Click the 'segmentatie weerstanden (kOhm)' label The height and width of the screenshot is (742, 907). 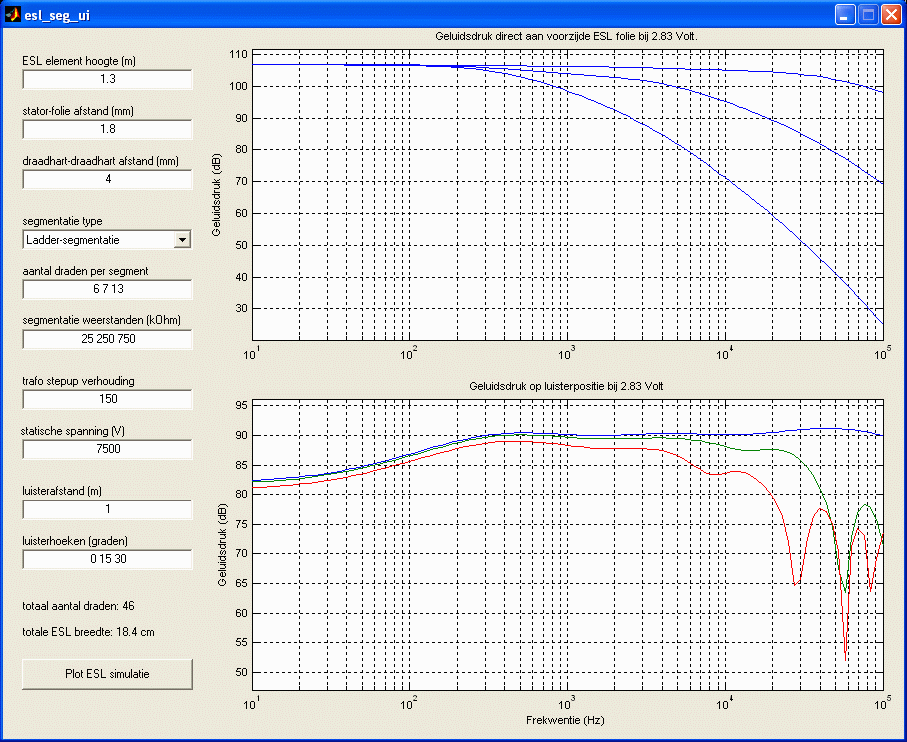point(102,320)
